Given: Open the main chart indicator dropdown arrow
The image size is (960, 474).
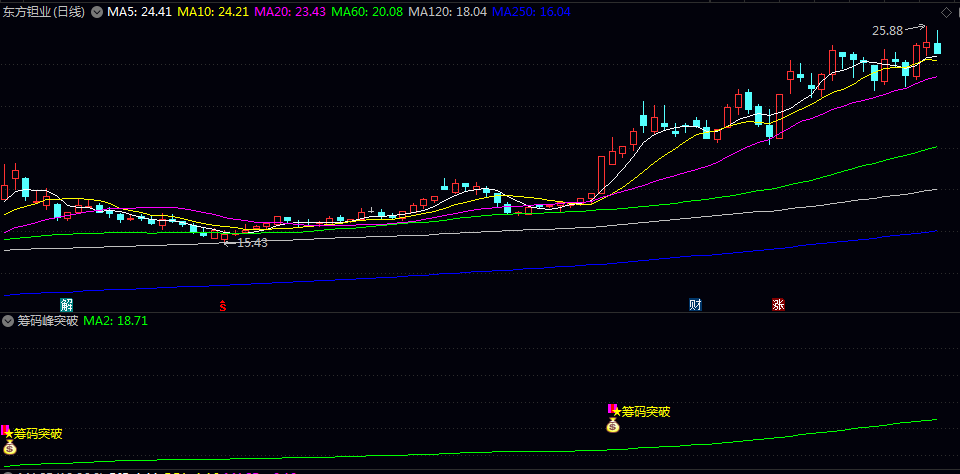Looking at the screenshot, I should tap(97, 12).
